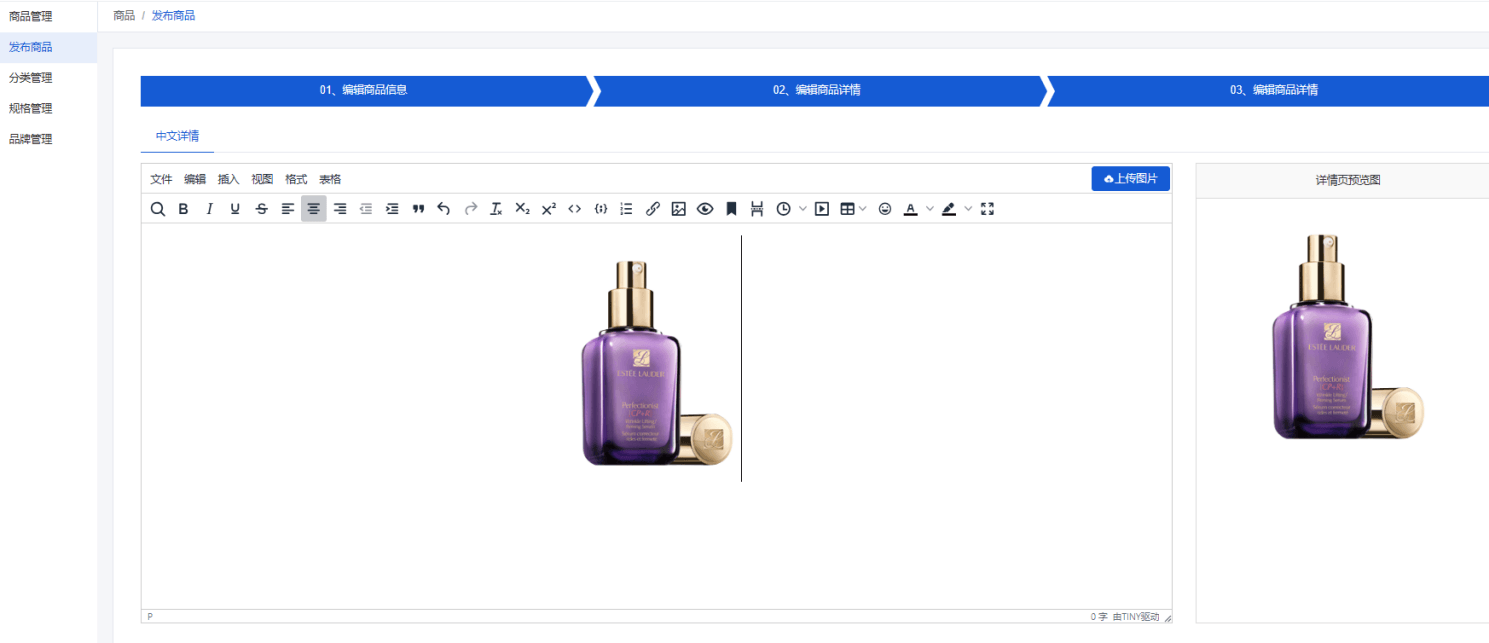Insert an anchor bookmark
The height and width of the screenshot is (643, 1489).
pyautogui.click(x=731, y=209)
